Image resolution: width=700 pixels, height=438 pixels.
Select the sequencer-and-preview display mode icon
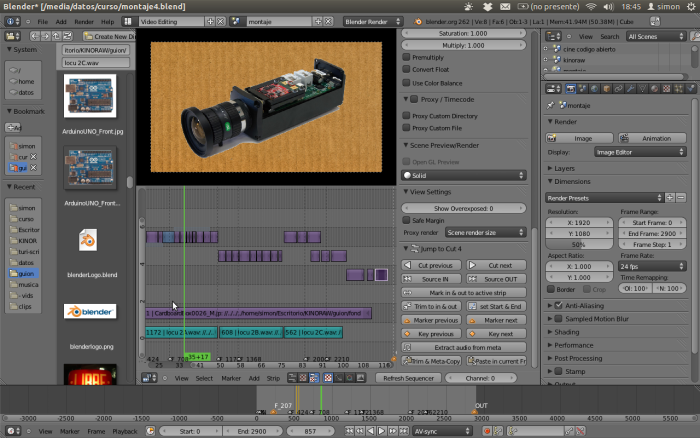(315, 378)
